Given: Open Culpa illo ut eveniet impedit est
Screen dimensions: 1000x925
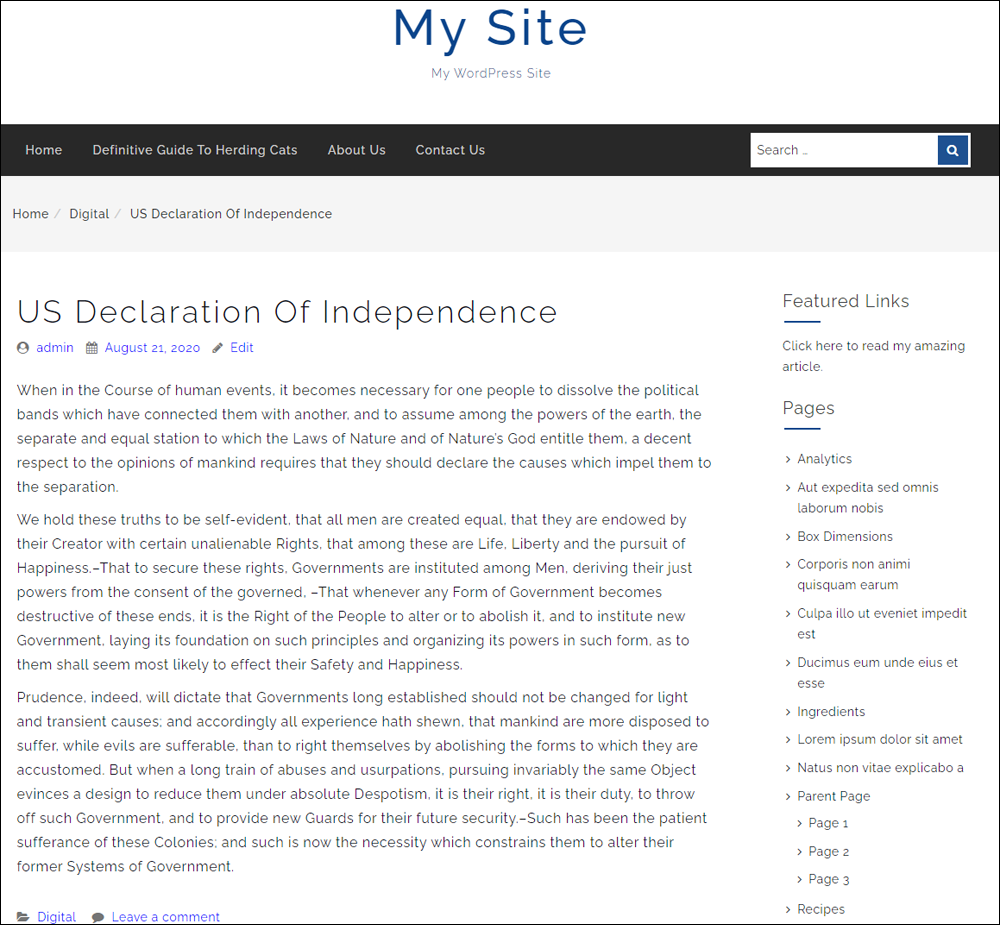Looking at the screenshot, I should tap(881, 624).
